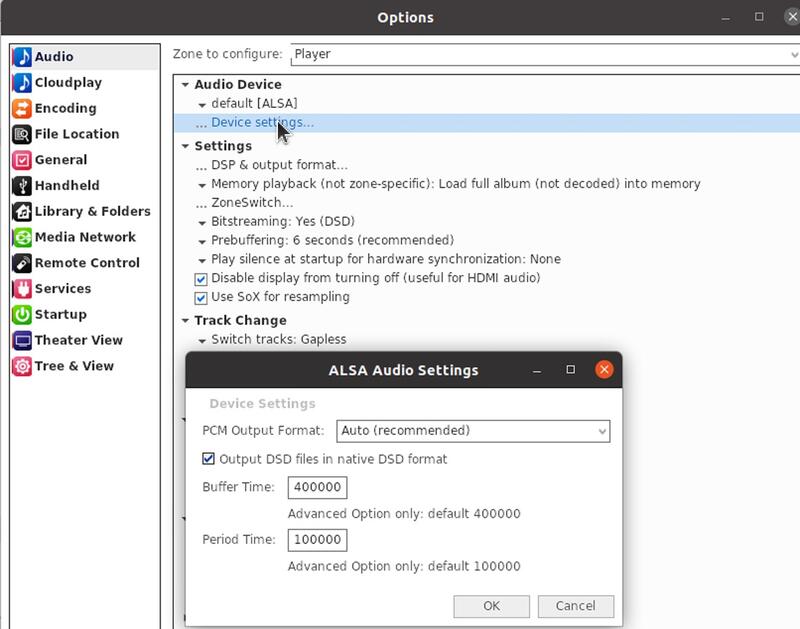Viewport: 800px width, 629px height.
Task: Open the Zone to configure dropdown
Action: [x=540, y=54]
